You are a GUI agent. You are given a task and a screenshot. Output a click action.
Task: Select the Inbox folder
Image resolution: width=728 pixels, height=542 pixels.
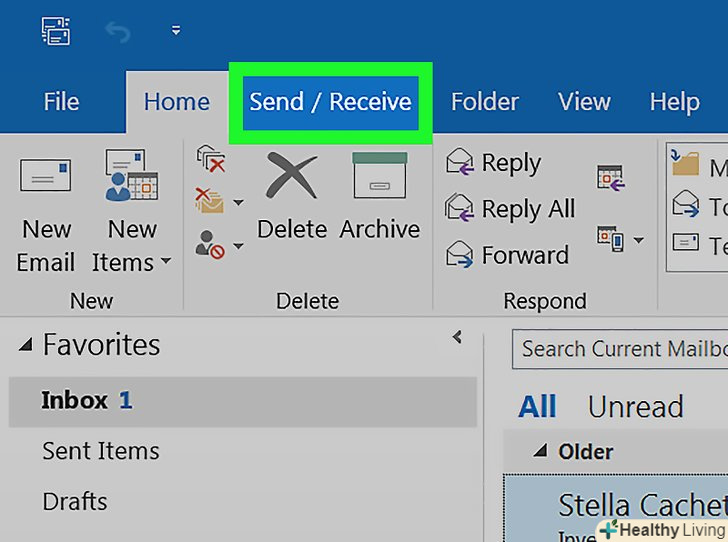[243, 401]
